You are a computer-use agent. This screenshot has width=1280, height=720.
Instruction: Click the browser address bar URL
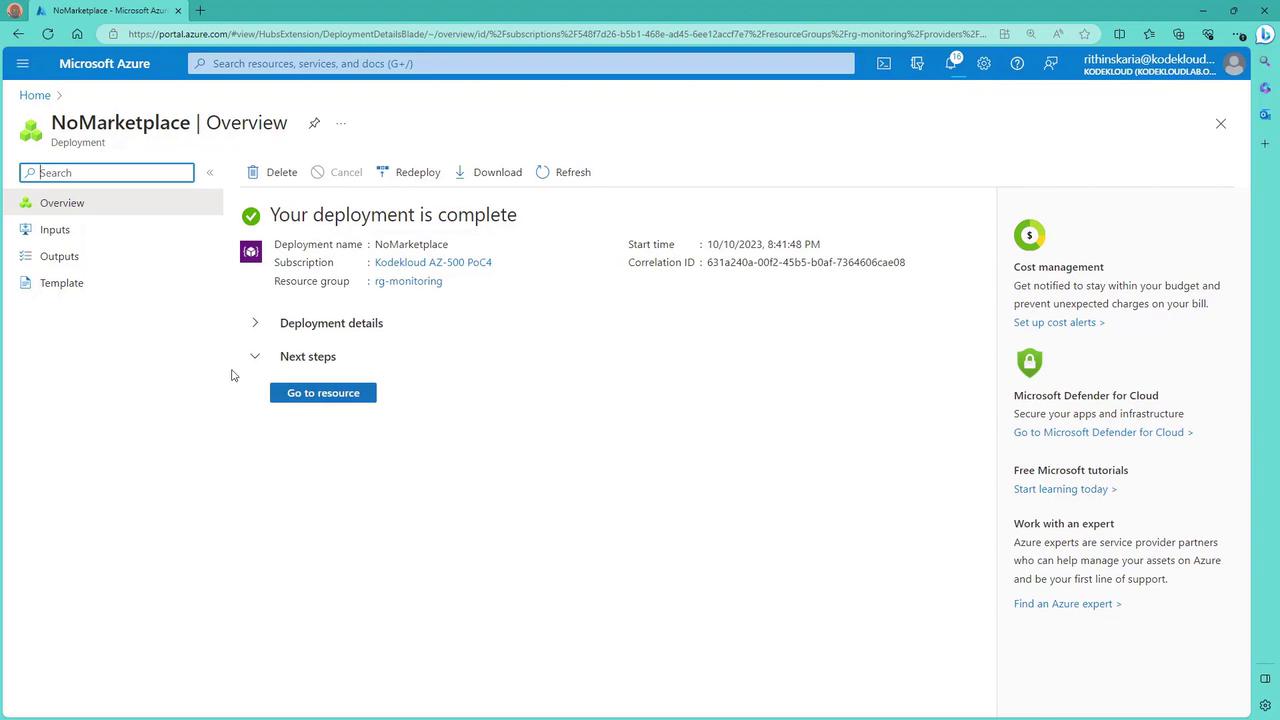(557, 34)
